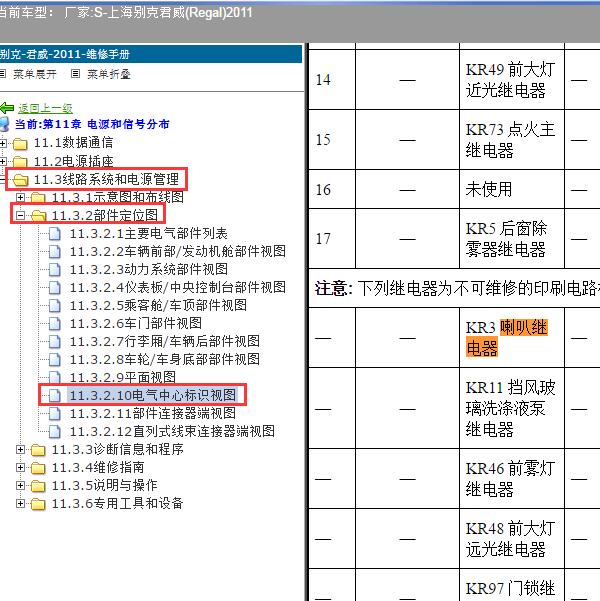Image resolution: width=600 pixels, height=601 pixels.
Task: Click the page icon of 11.3.2.9平面视图
Action: pyautogui.click(x=55, y=377)
